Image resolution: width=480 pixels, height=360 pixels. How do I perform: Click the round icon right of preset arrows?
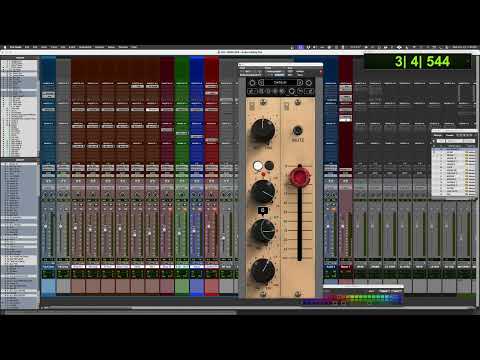click(309, 82)
